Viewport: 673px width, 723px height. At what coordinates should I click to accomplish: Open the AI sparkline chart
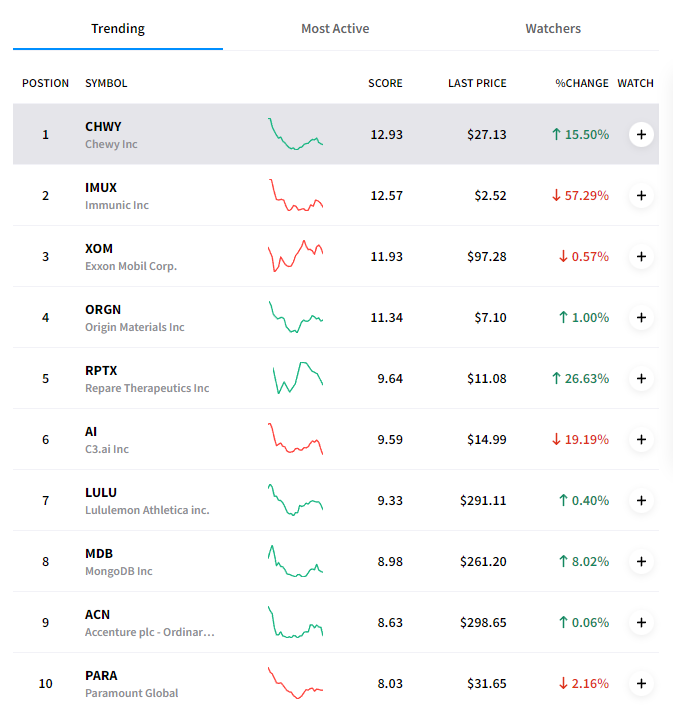click(x=295, y=439)
